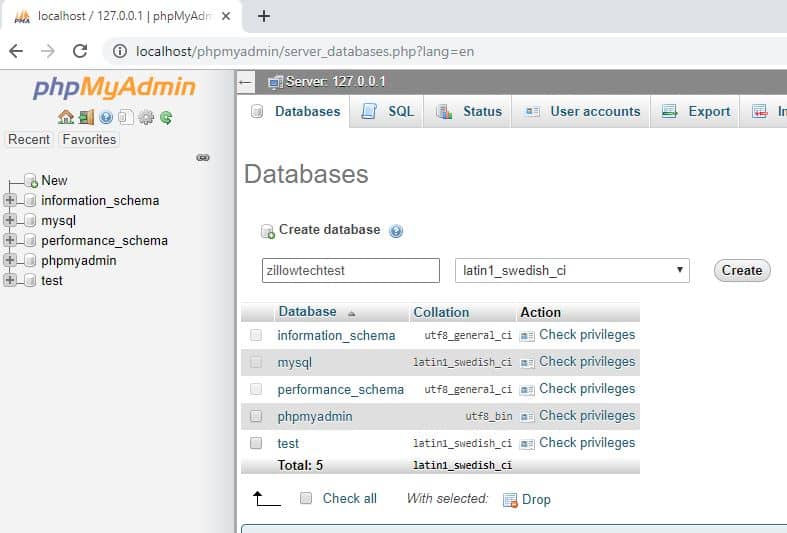
Task: Open the SQL tab
Action: [x=387, y=111]
